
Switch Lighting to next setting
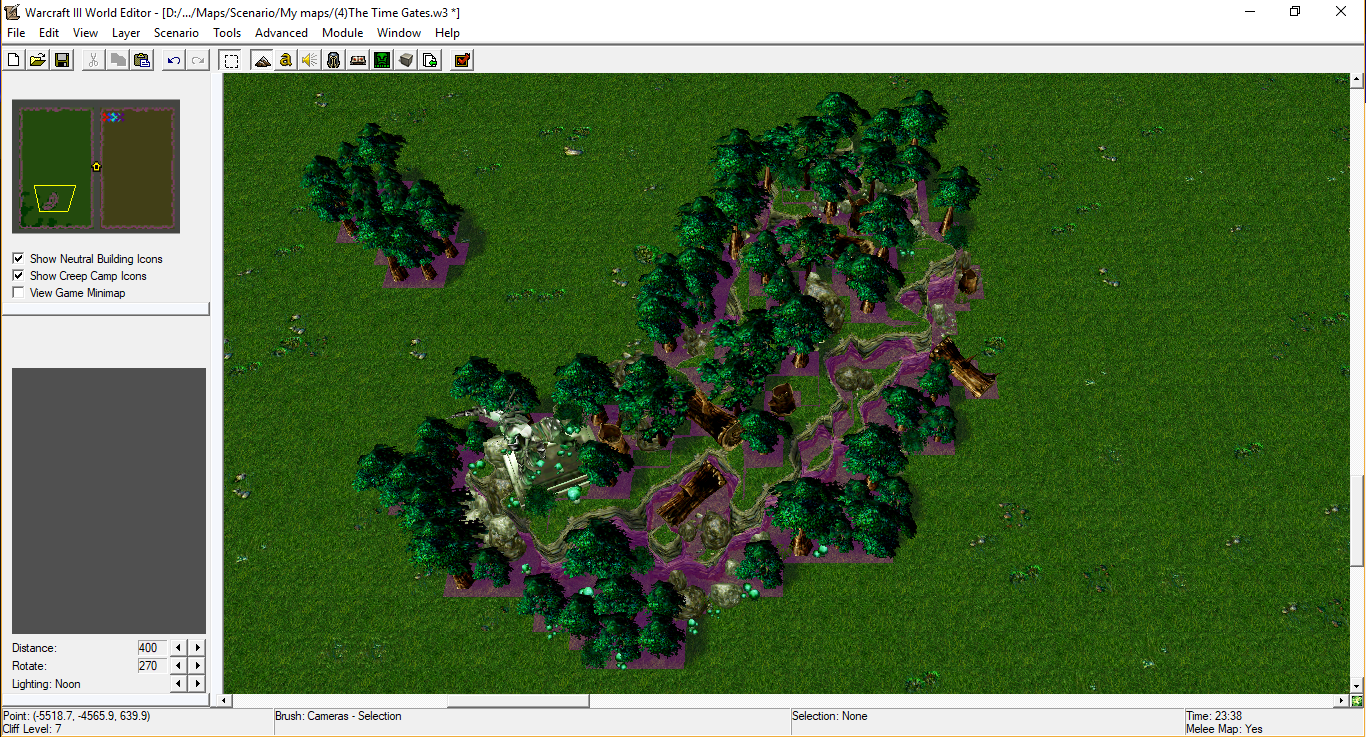197,683
